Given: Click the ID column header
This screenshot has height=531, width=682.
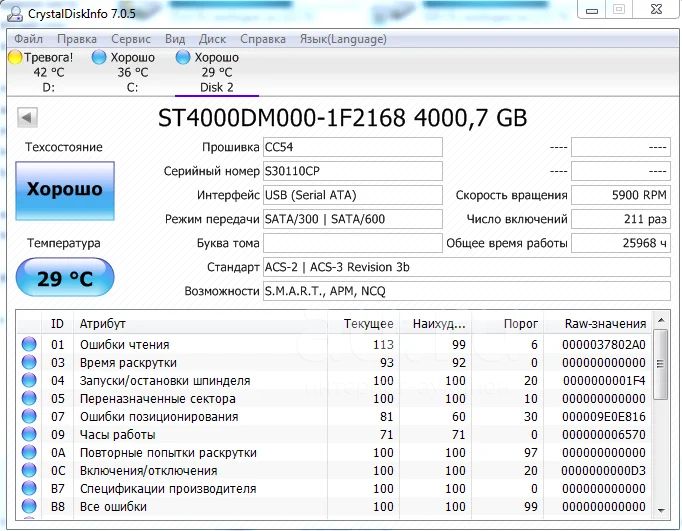Looking at the screenshot, I should pyautogui.click(x=57, y=324).
